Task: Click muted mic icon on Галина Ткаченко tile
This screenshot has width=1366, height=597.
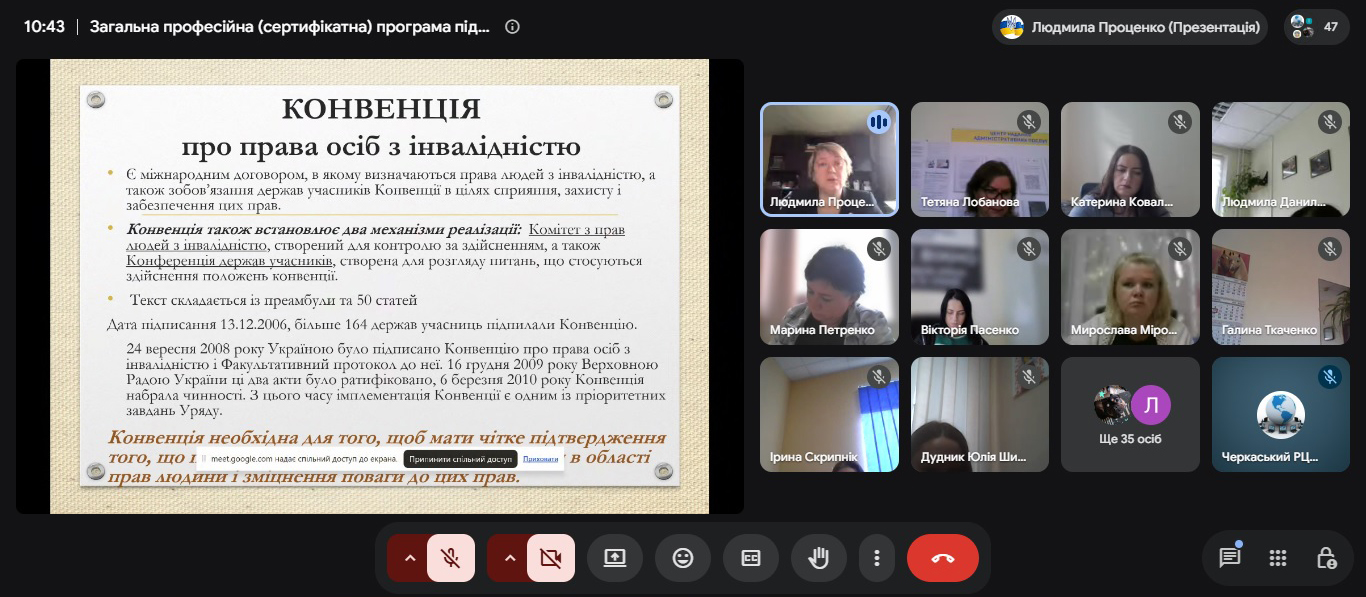Action: (x=1330, y=249)
